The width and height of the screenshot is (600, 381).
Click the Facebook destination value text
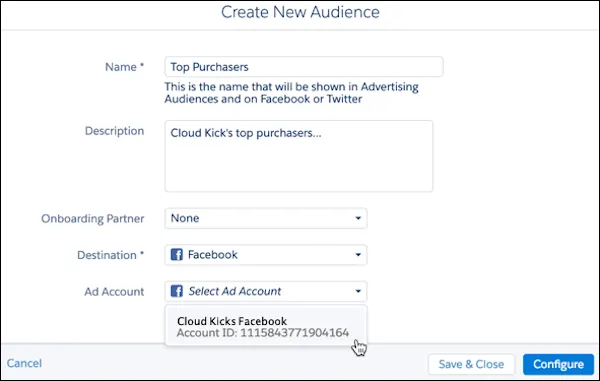[213, 255]
